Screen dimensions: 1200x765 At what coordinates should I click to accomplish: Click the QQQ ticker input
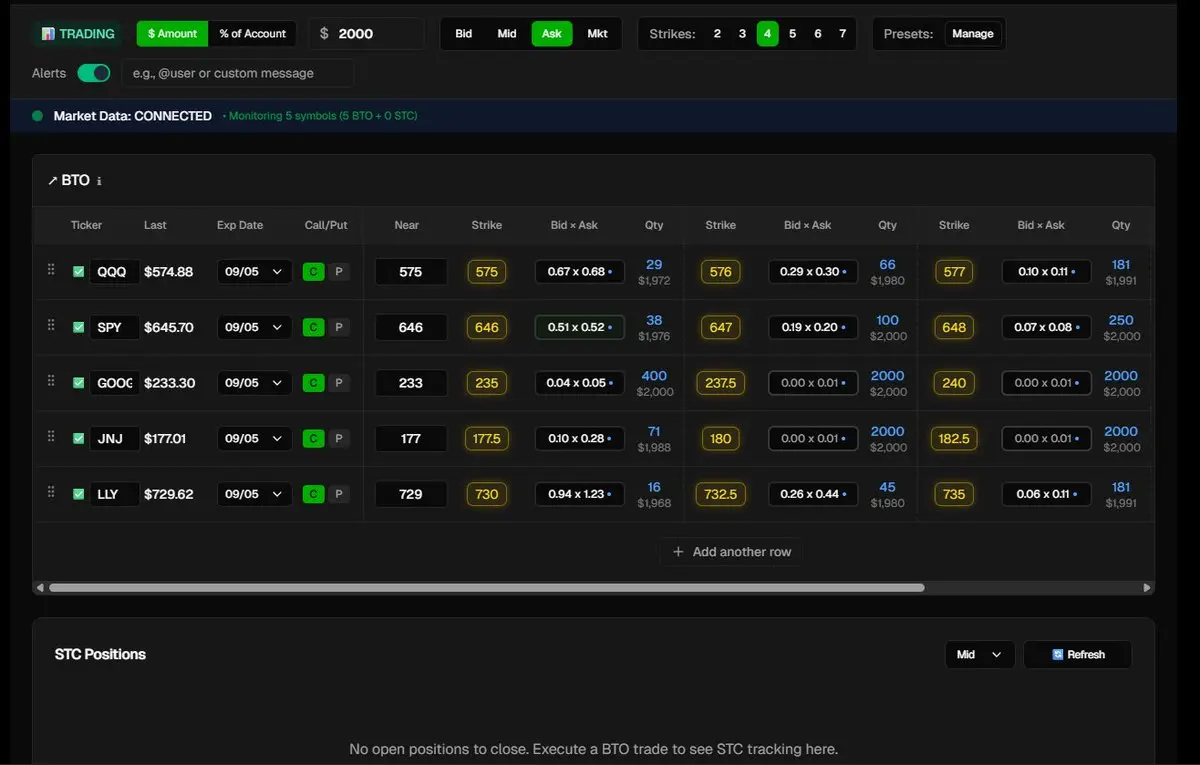tap(115, 272)
